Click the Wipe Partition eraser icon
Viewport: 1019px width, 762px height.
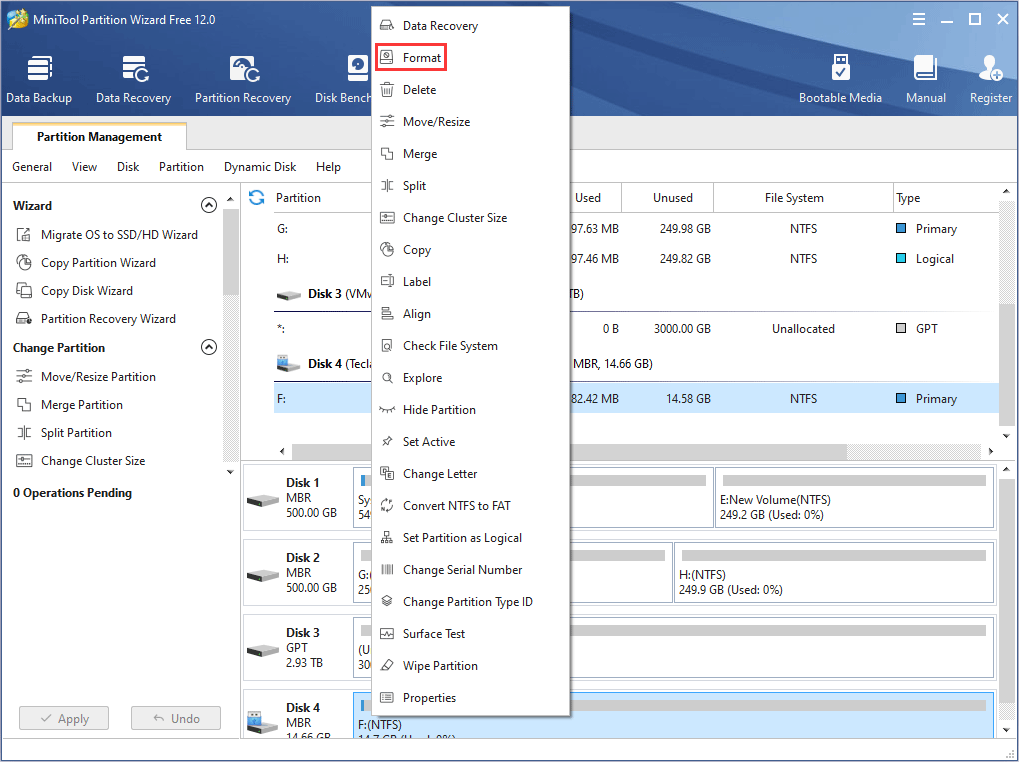pyautogui.click(x=387, y=665)
